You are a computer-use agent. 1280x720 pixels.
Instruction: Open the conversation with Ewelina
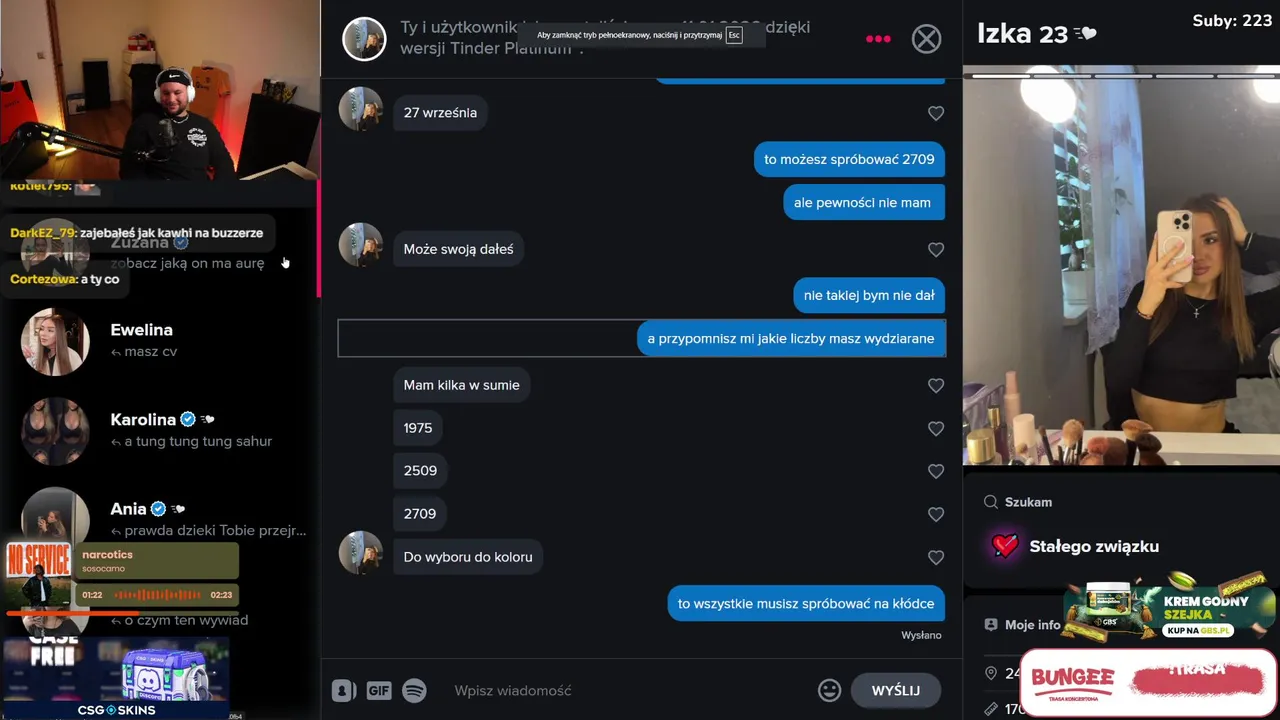pos(160,341)
